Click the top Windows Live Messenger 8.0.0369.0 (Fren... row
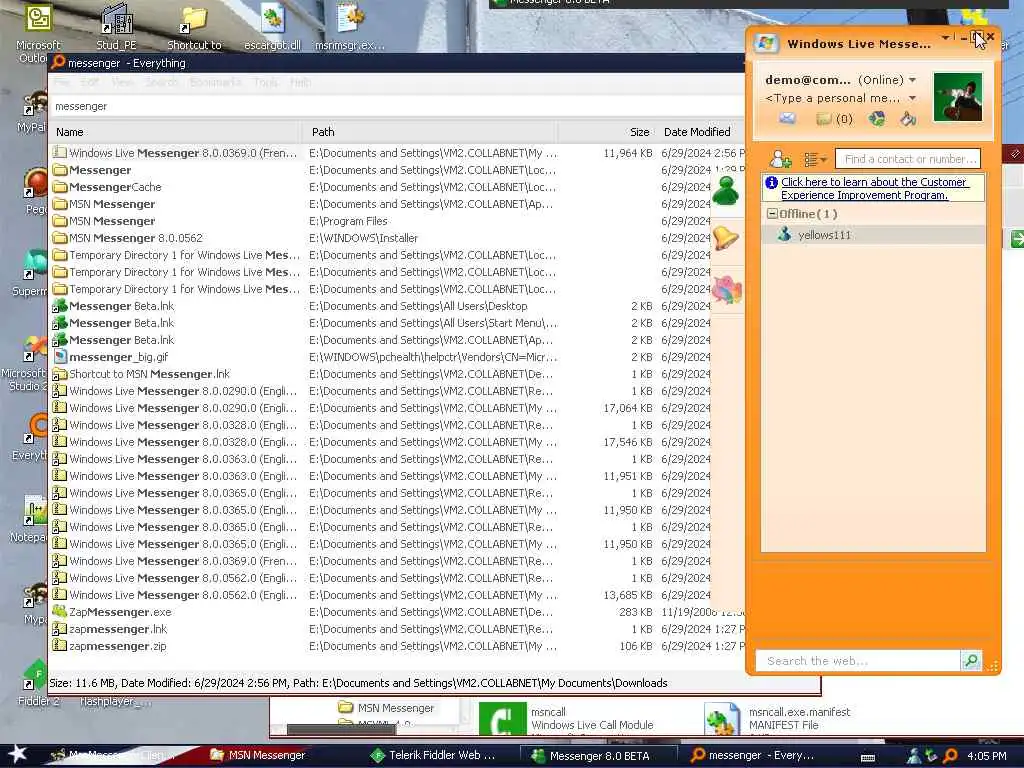Viewport: 1024px width, 768px height. pos(396,153)
